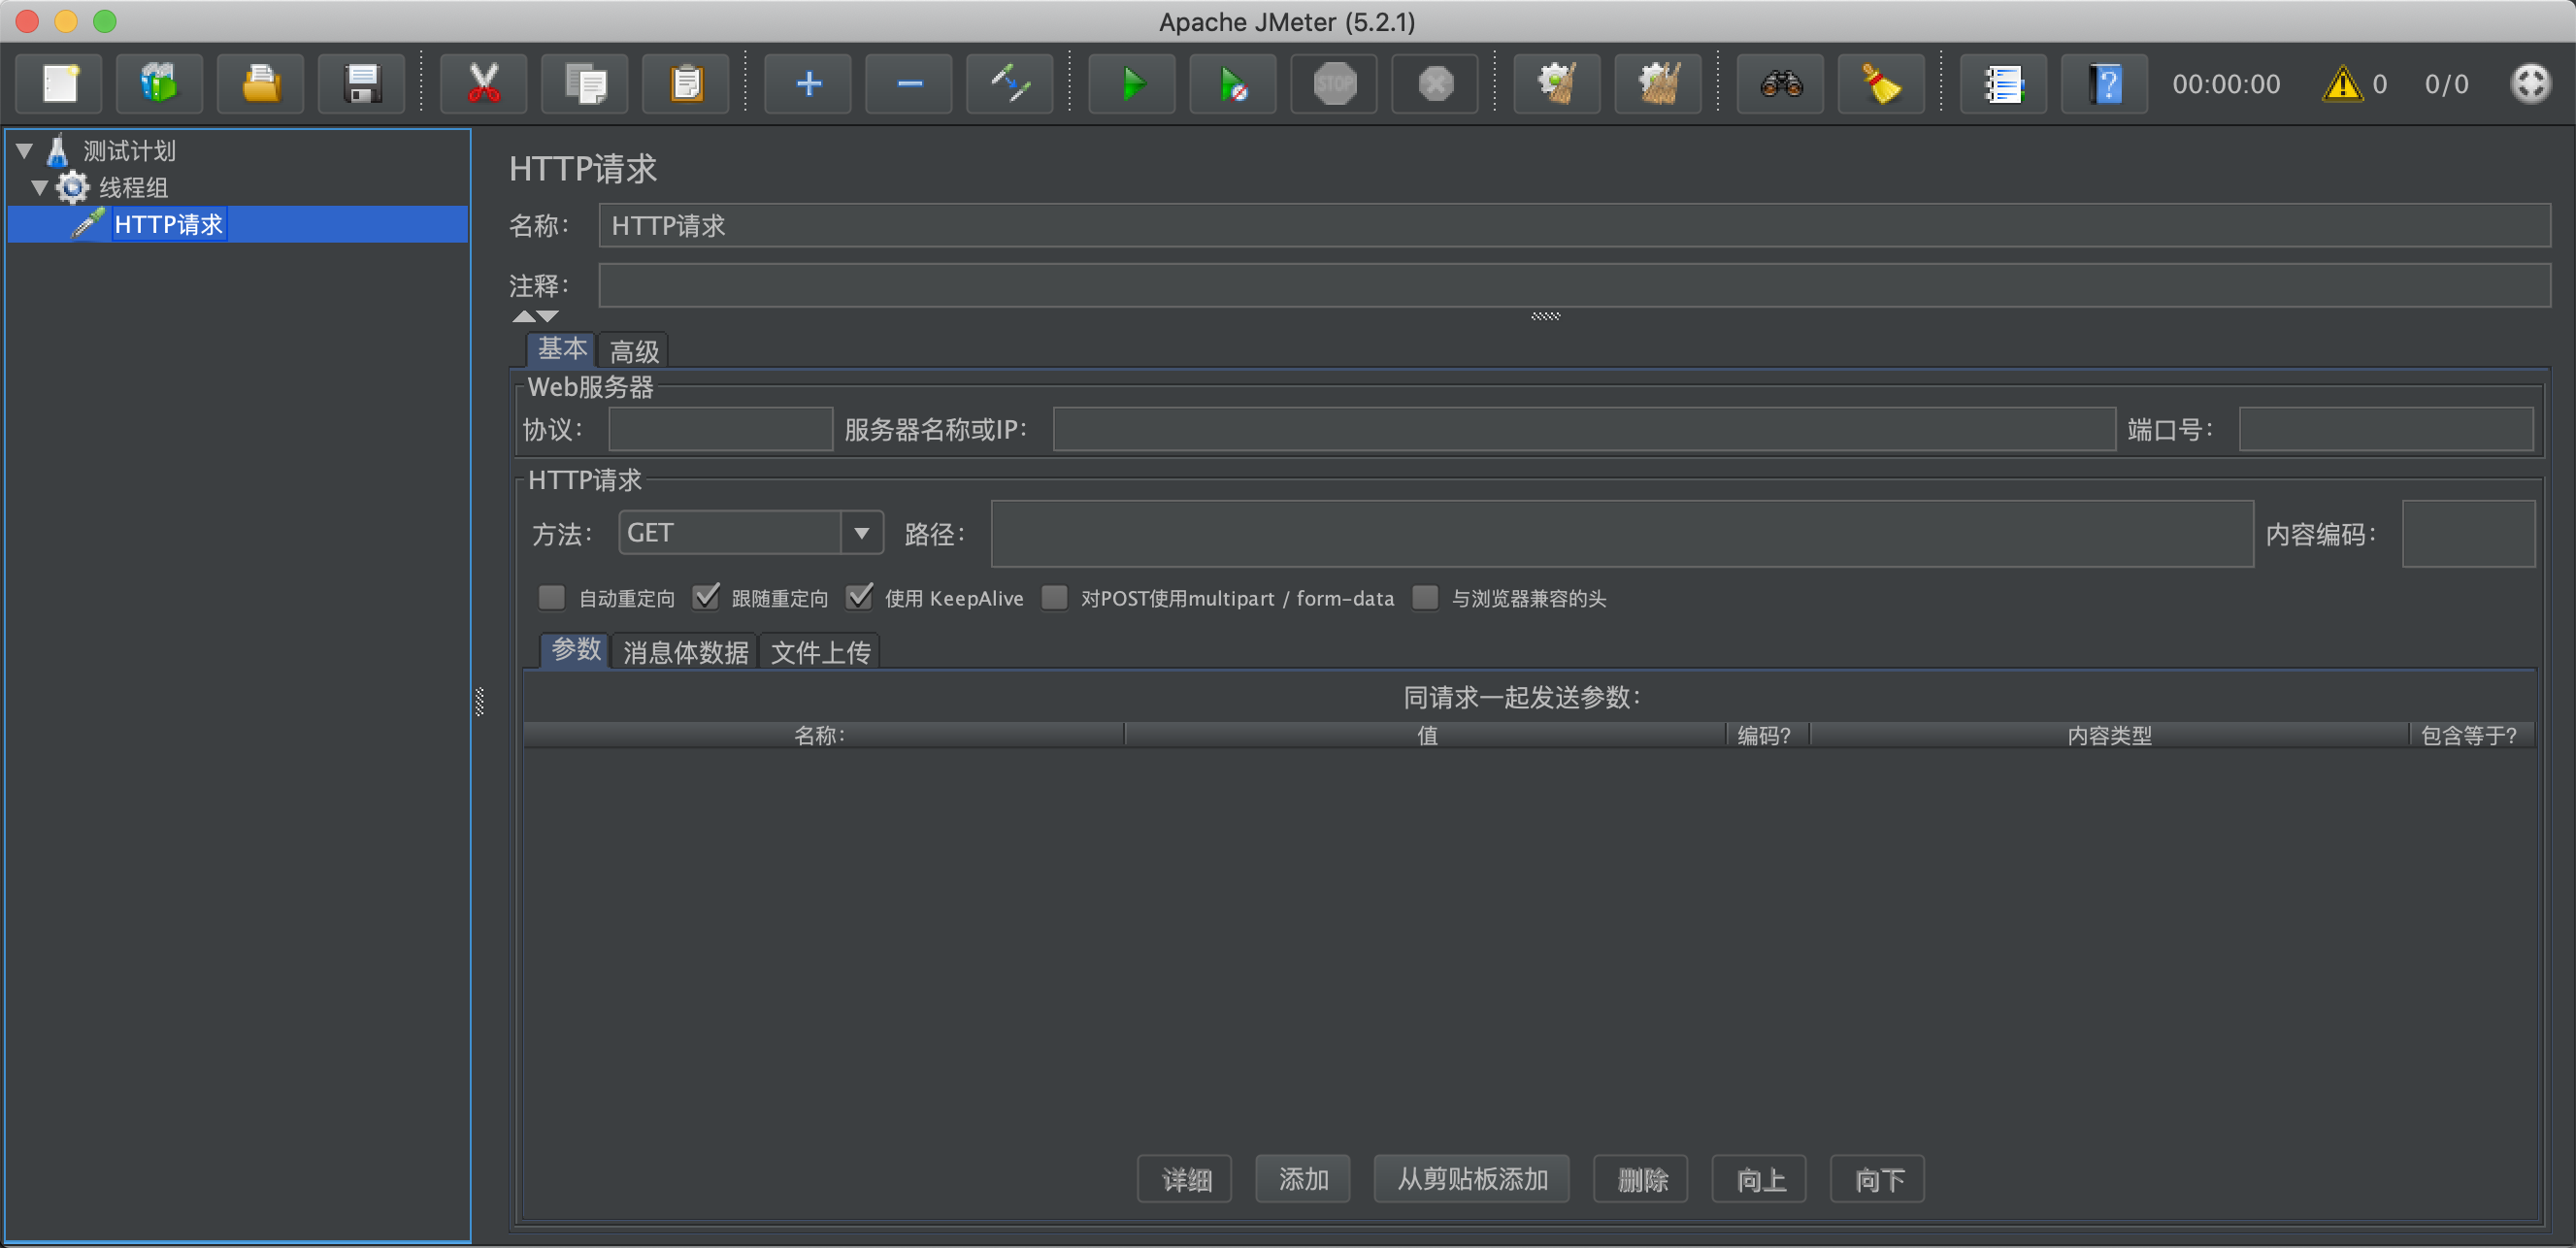Click the 添加 button
2576x1248 pixels.
point(1303,1179)
